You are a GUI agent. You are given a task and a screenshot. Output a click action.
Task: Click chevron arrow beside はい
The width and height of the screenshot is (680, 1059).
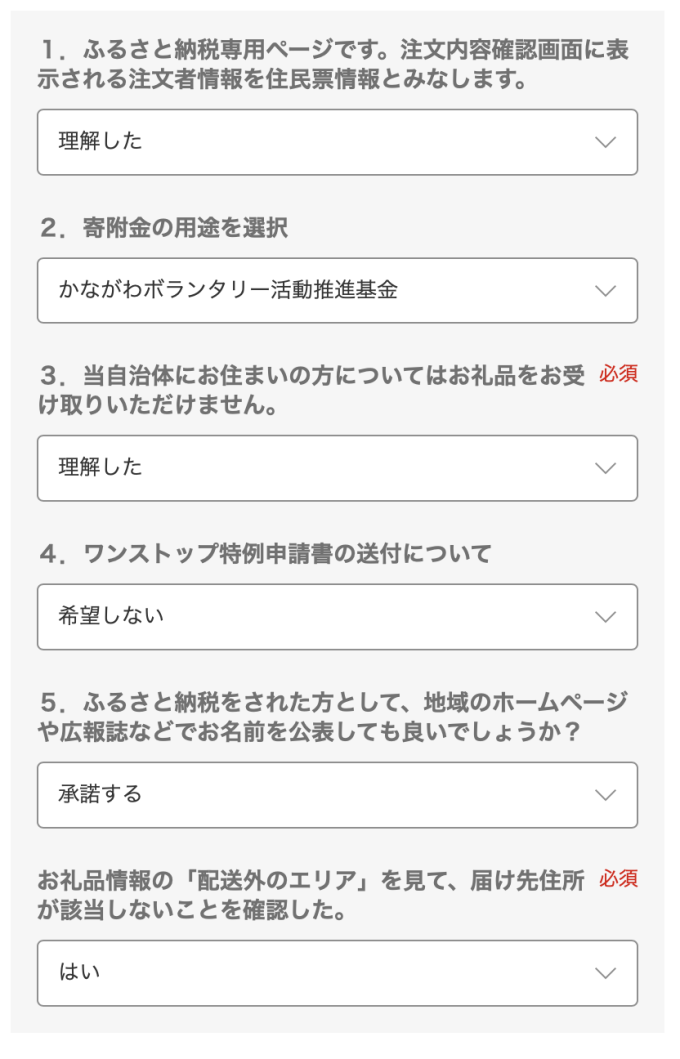pos(605,973)
